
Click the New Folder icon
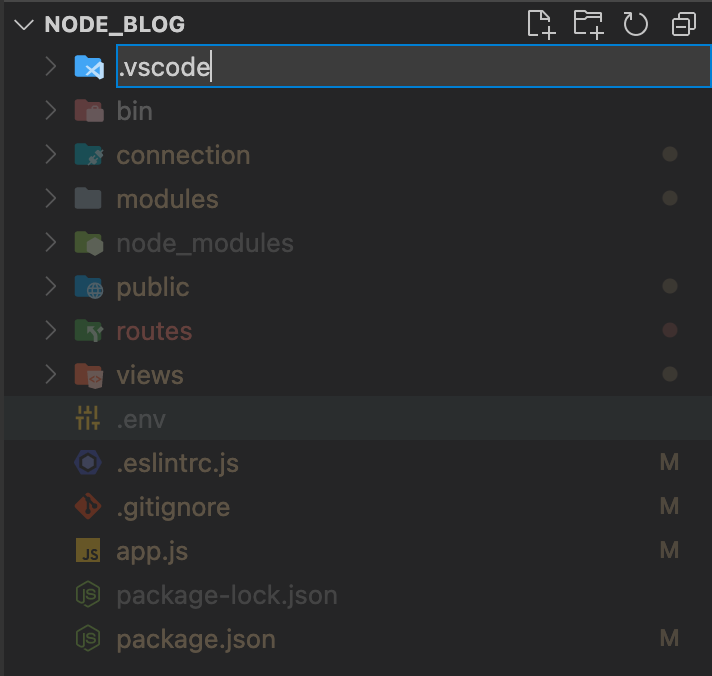[588, 24]
